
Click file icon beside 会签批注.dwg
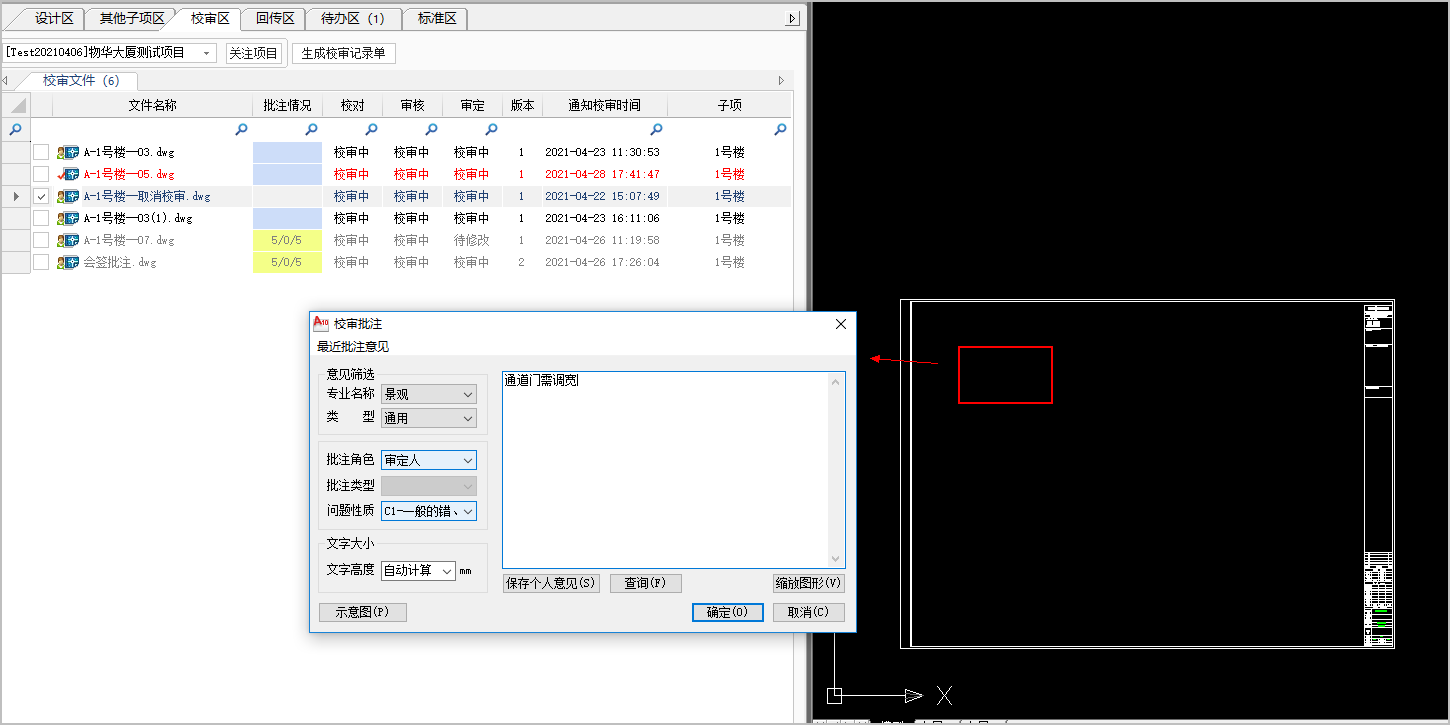tap(68, 263)
